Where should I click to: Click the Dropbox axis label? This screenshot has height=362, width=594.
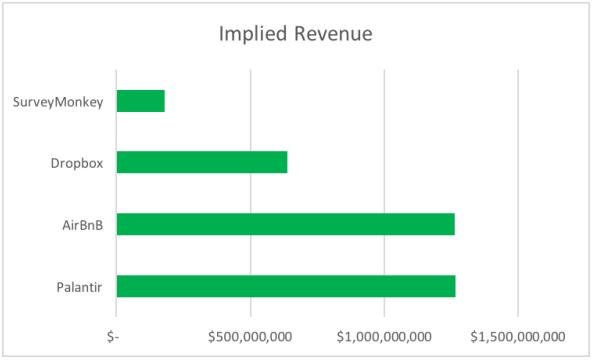[77, 164]
